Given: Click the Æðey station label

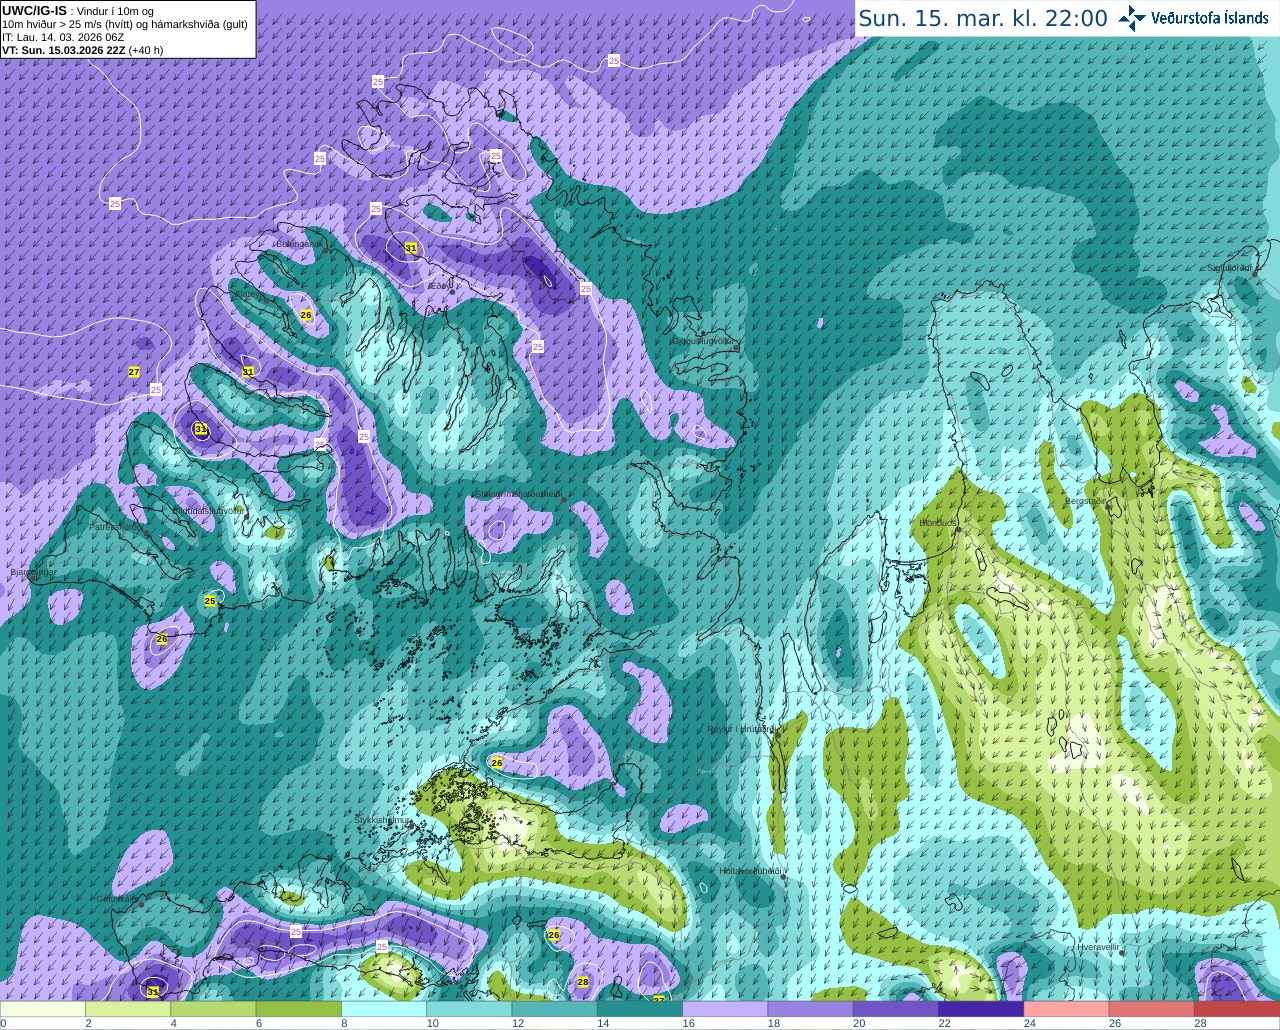Looking at the screenshot, I should tap(438, 286).
